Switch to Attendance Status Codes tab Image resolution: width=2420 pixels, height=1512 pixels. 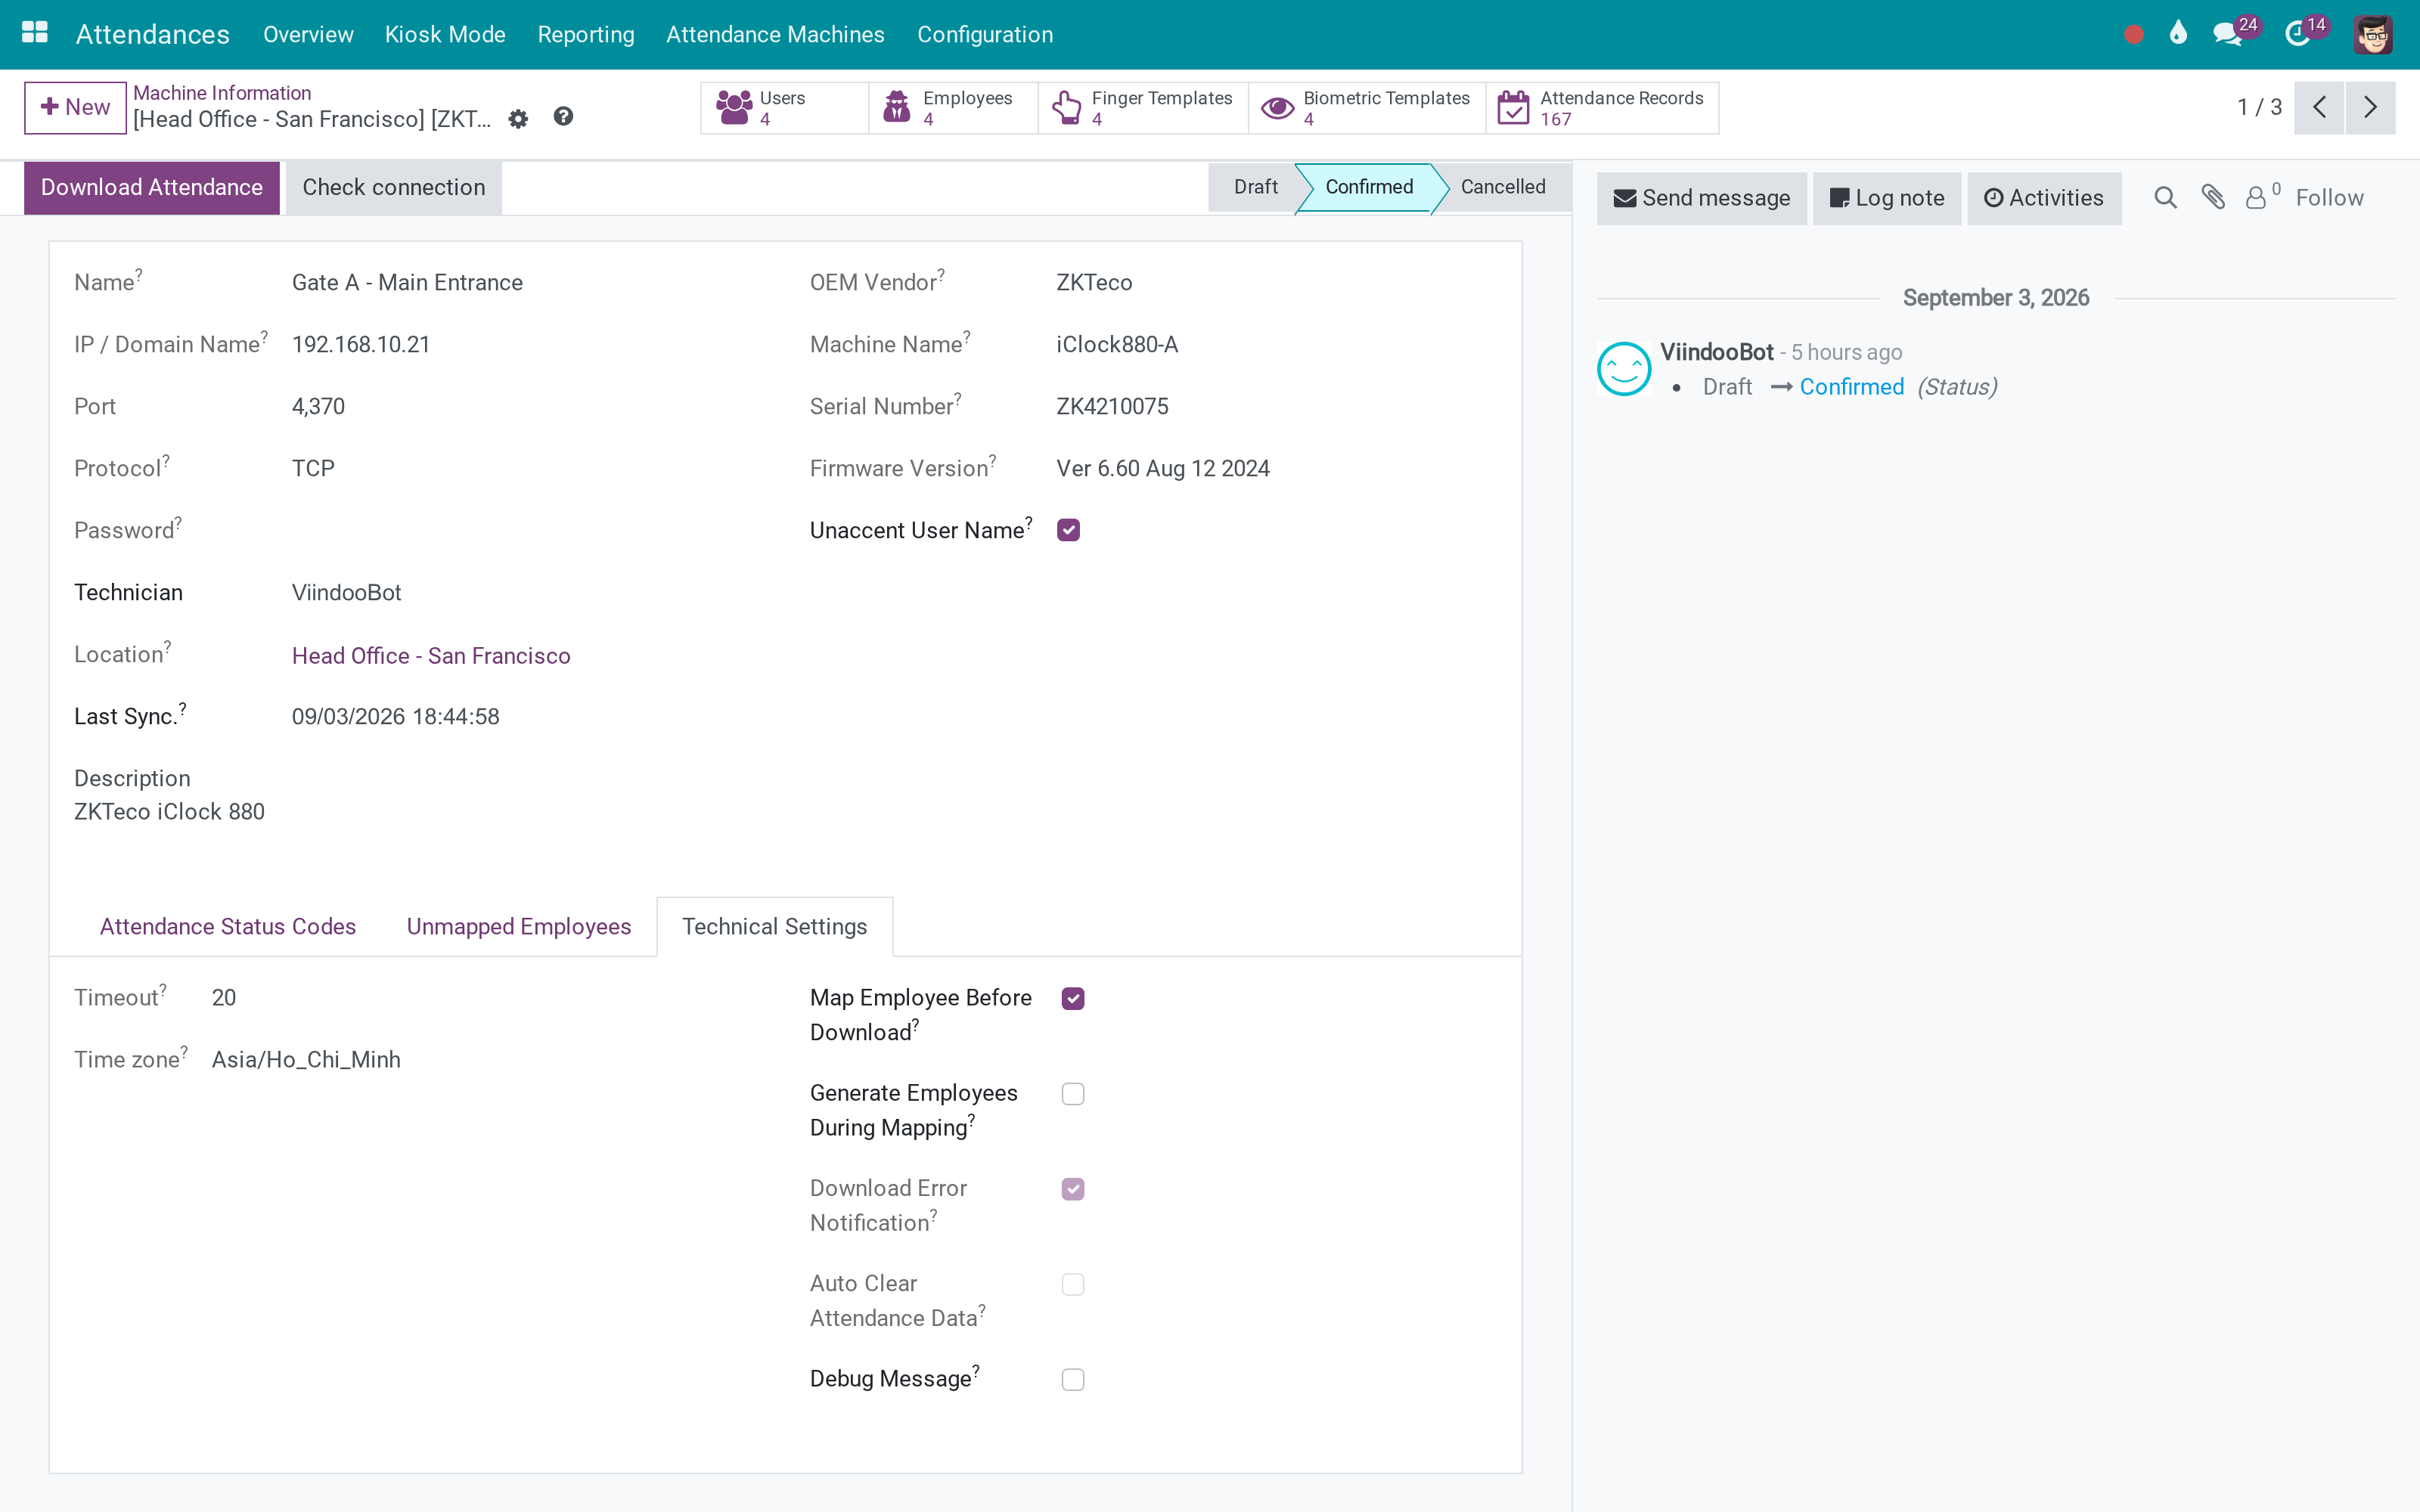pos(228,927)
